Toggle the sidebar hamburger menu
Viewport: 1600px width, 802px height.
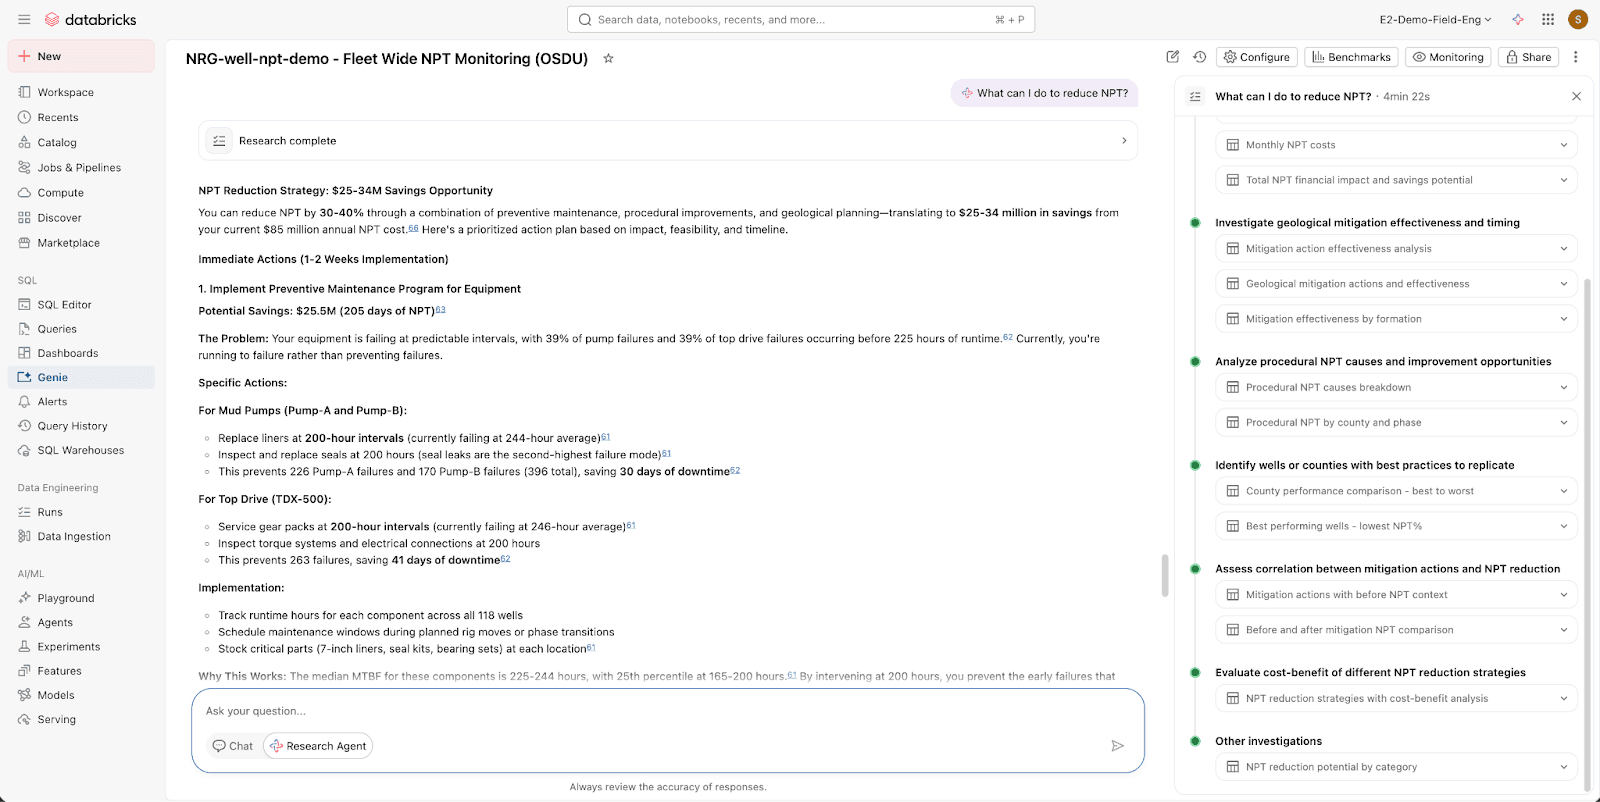click(x=24, y=19)
